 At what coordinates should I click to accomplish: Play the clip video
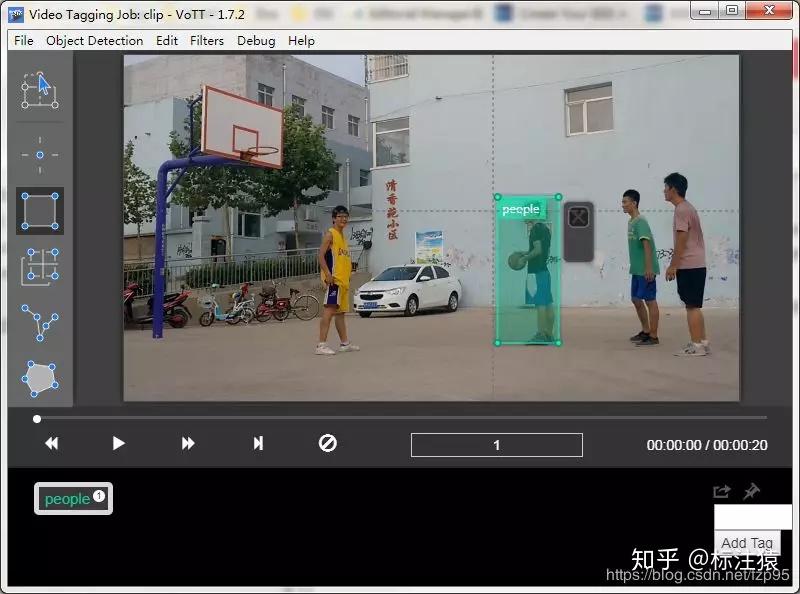(x=118, y=443)
